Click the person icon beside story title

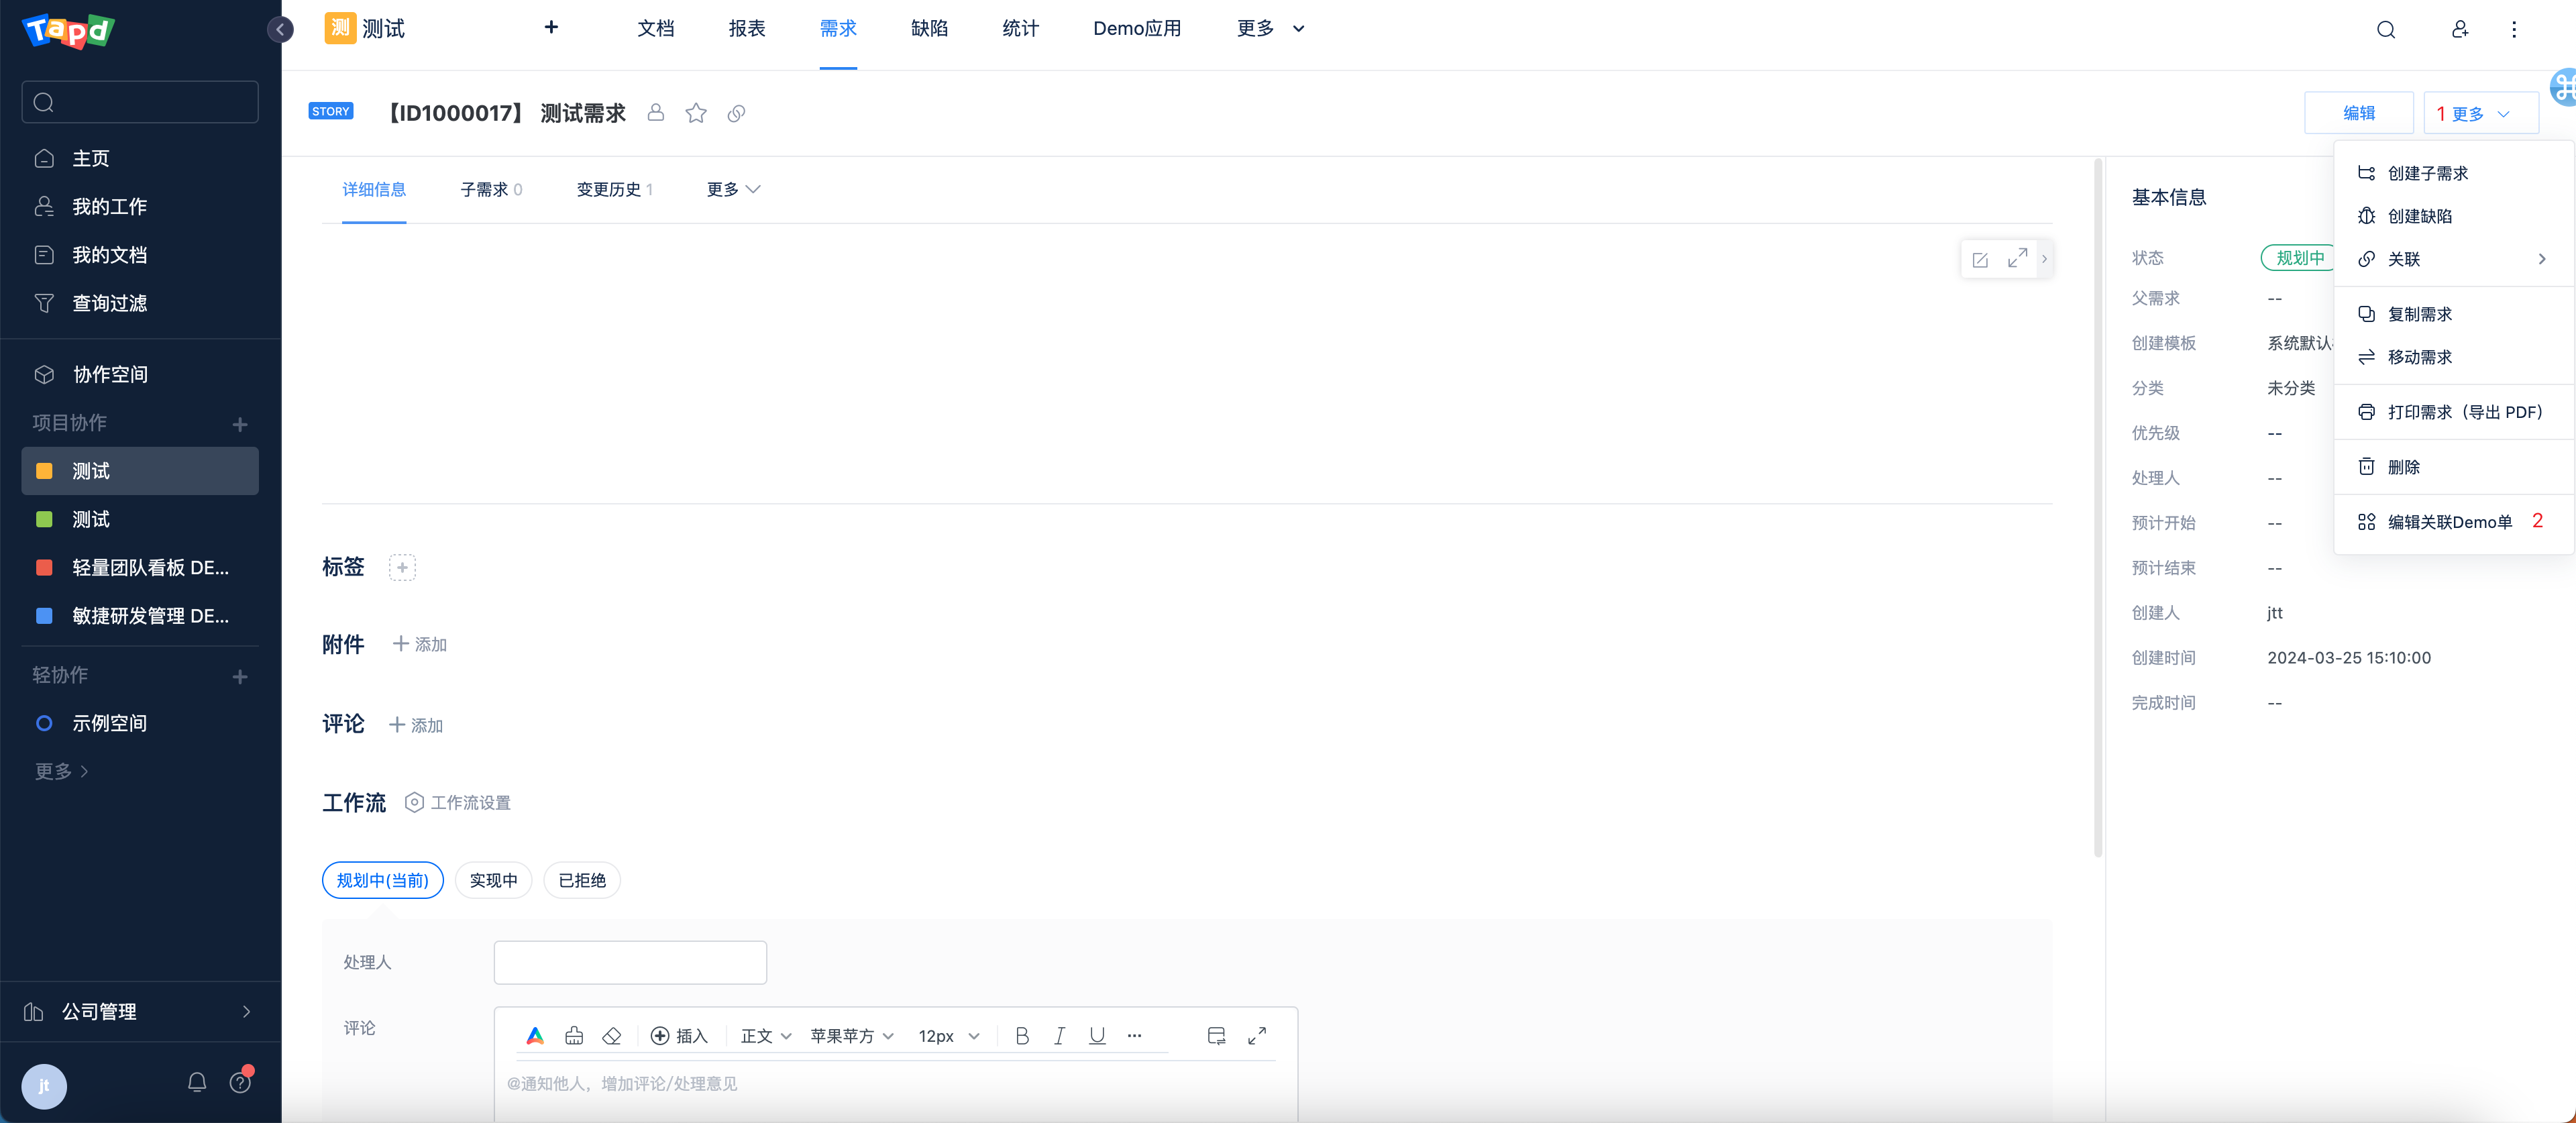coord(656,112)
